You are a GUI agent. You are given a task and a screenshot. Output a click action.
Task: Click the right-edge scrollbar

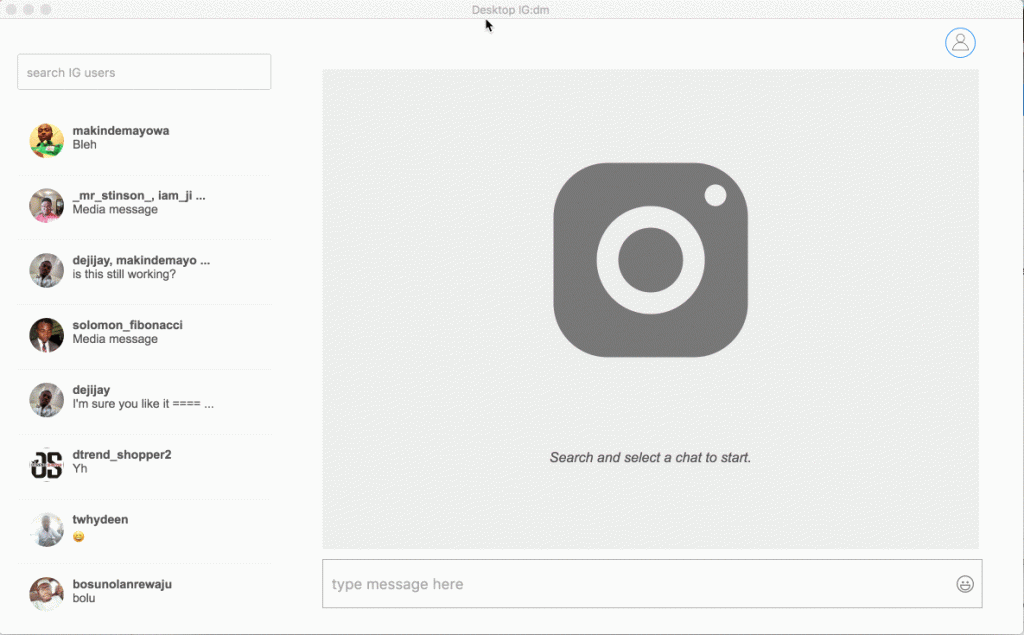tap(1020, 272)
